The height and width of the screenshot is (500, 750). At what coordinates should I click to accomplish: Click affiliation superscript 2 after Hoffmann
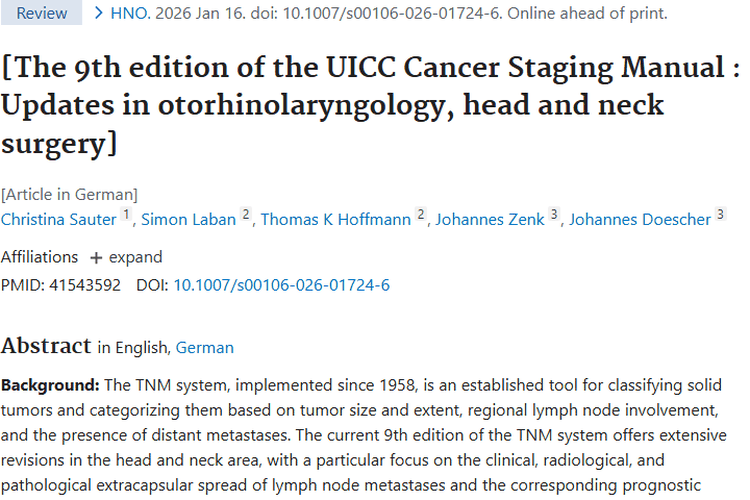pos(421,216)
